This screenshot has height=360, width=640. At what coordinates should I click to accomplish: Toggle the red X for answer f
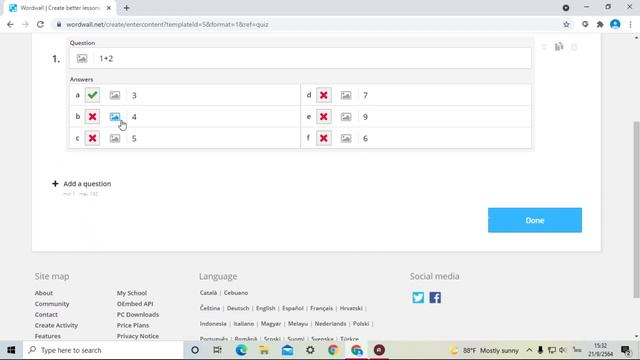pos(324,138)
